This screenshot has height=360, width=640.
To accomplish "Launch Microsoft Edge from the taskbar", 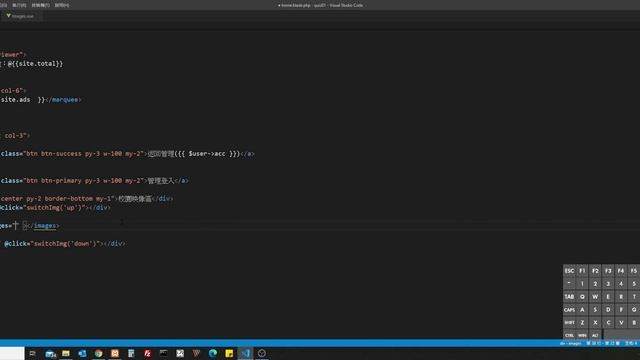I will coord(213,353).
